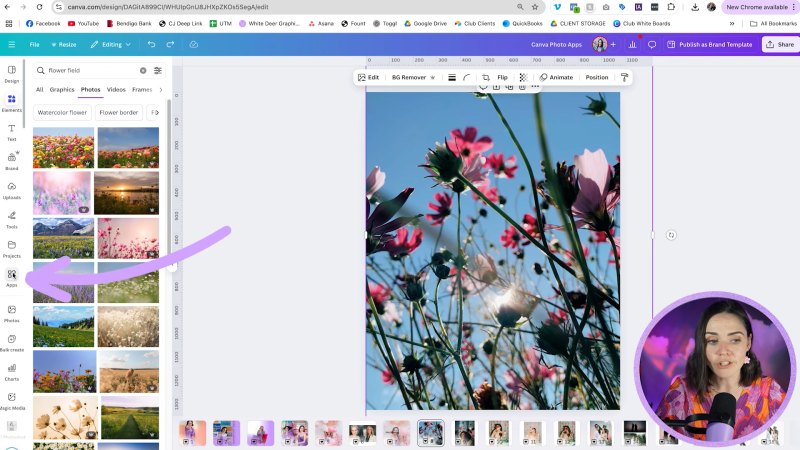Open the Charts panel in sidebar
The image size is (800, 450).
(12, 372)
